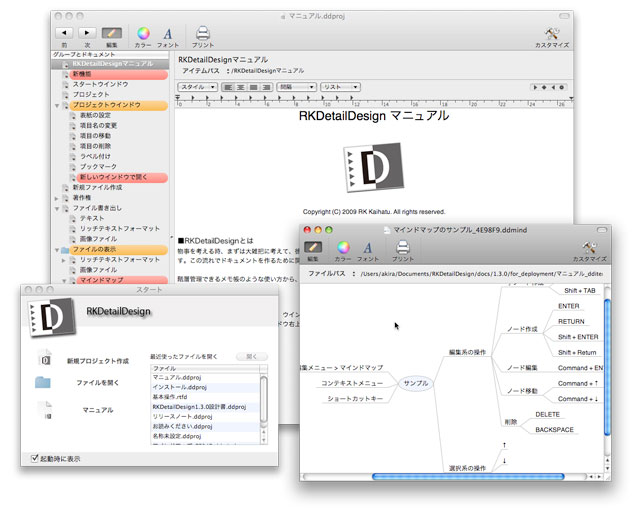Toggle 編集 pencil in the manual window
632x512 pixels.
[x=112, y=33]
